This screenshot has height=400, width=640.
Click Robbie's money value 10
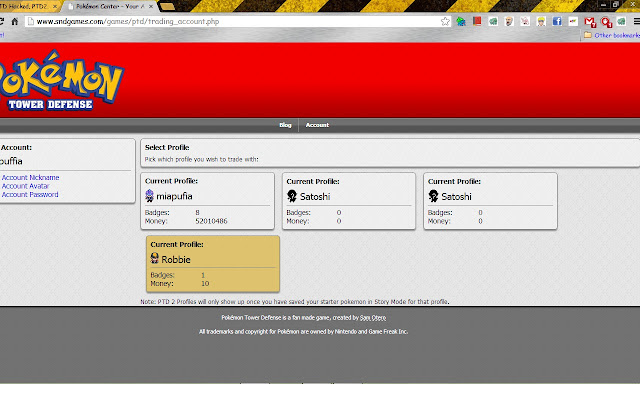coord(205,283)
